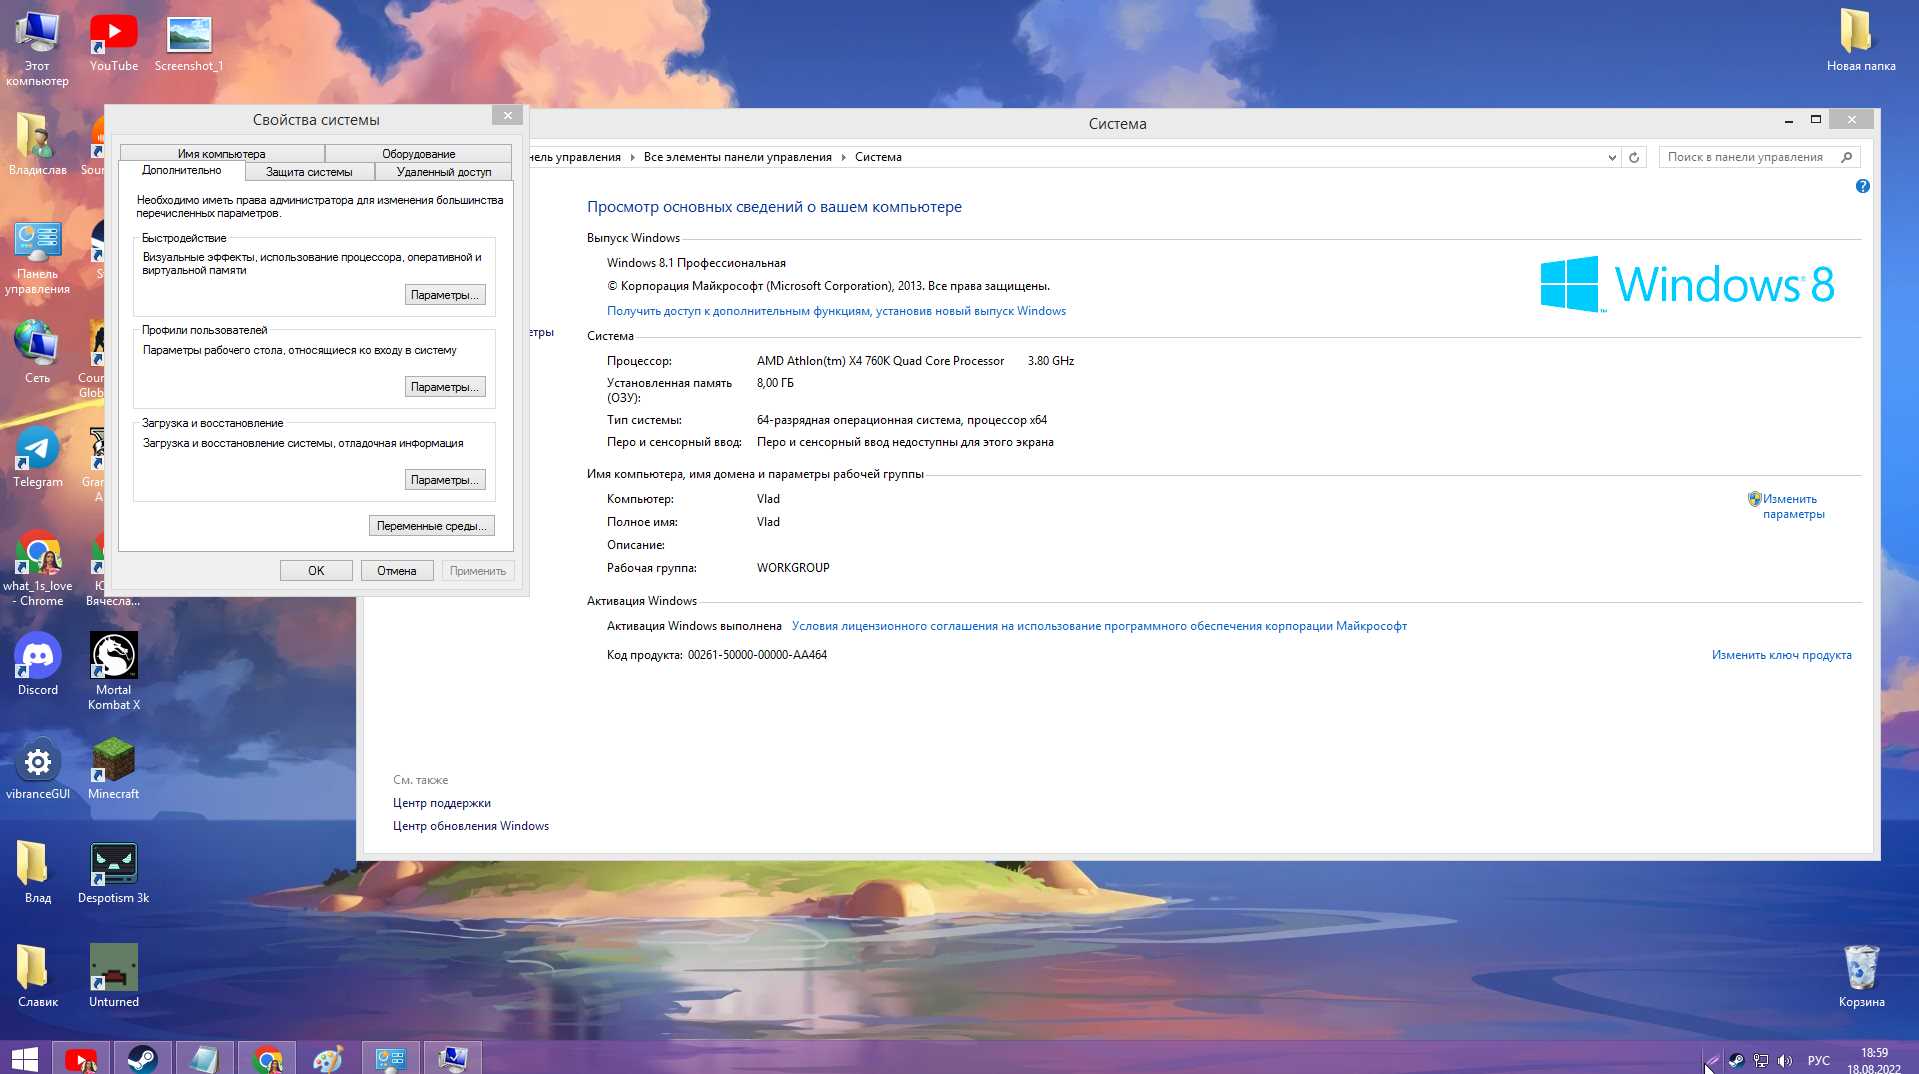Viewport: 1919px width, 1074px height.
Task: Open the help icon in the Система window
Action: (1862, 186)
